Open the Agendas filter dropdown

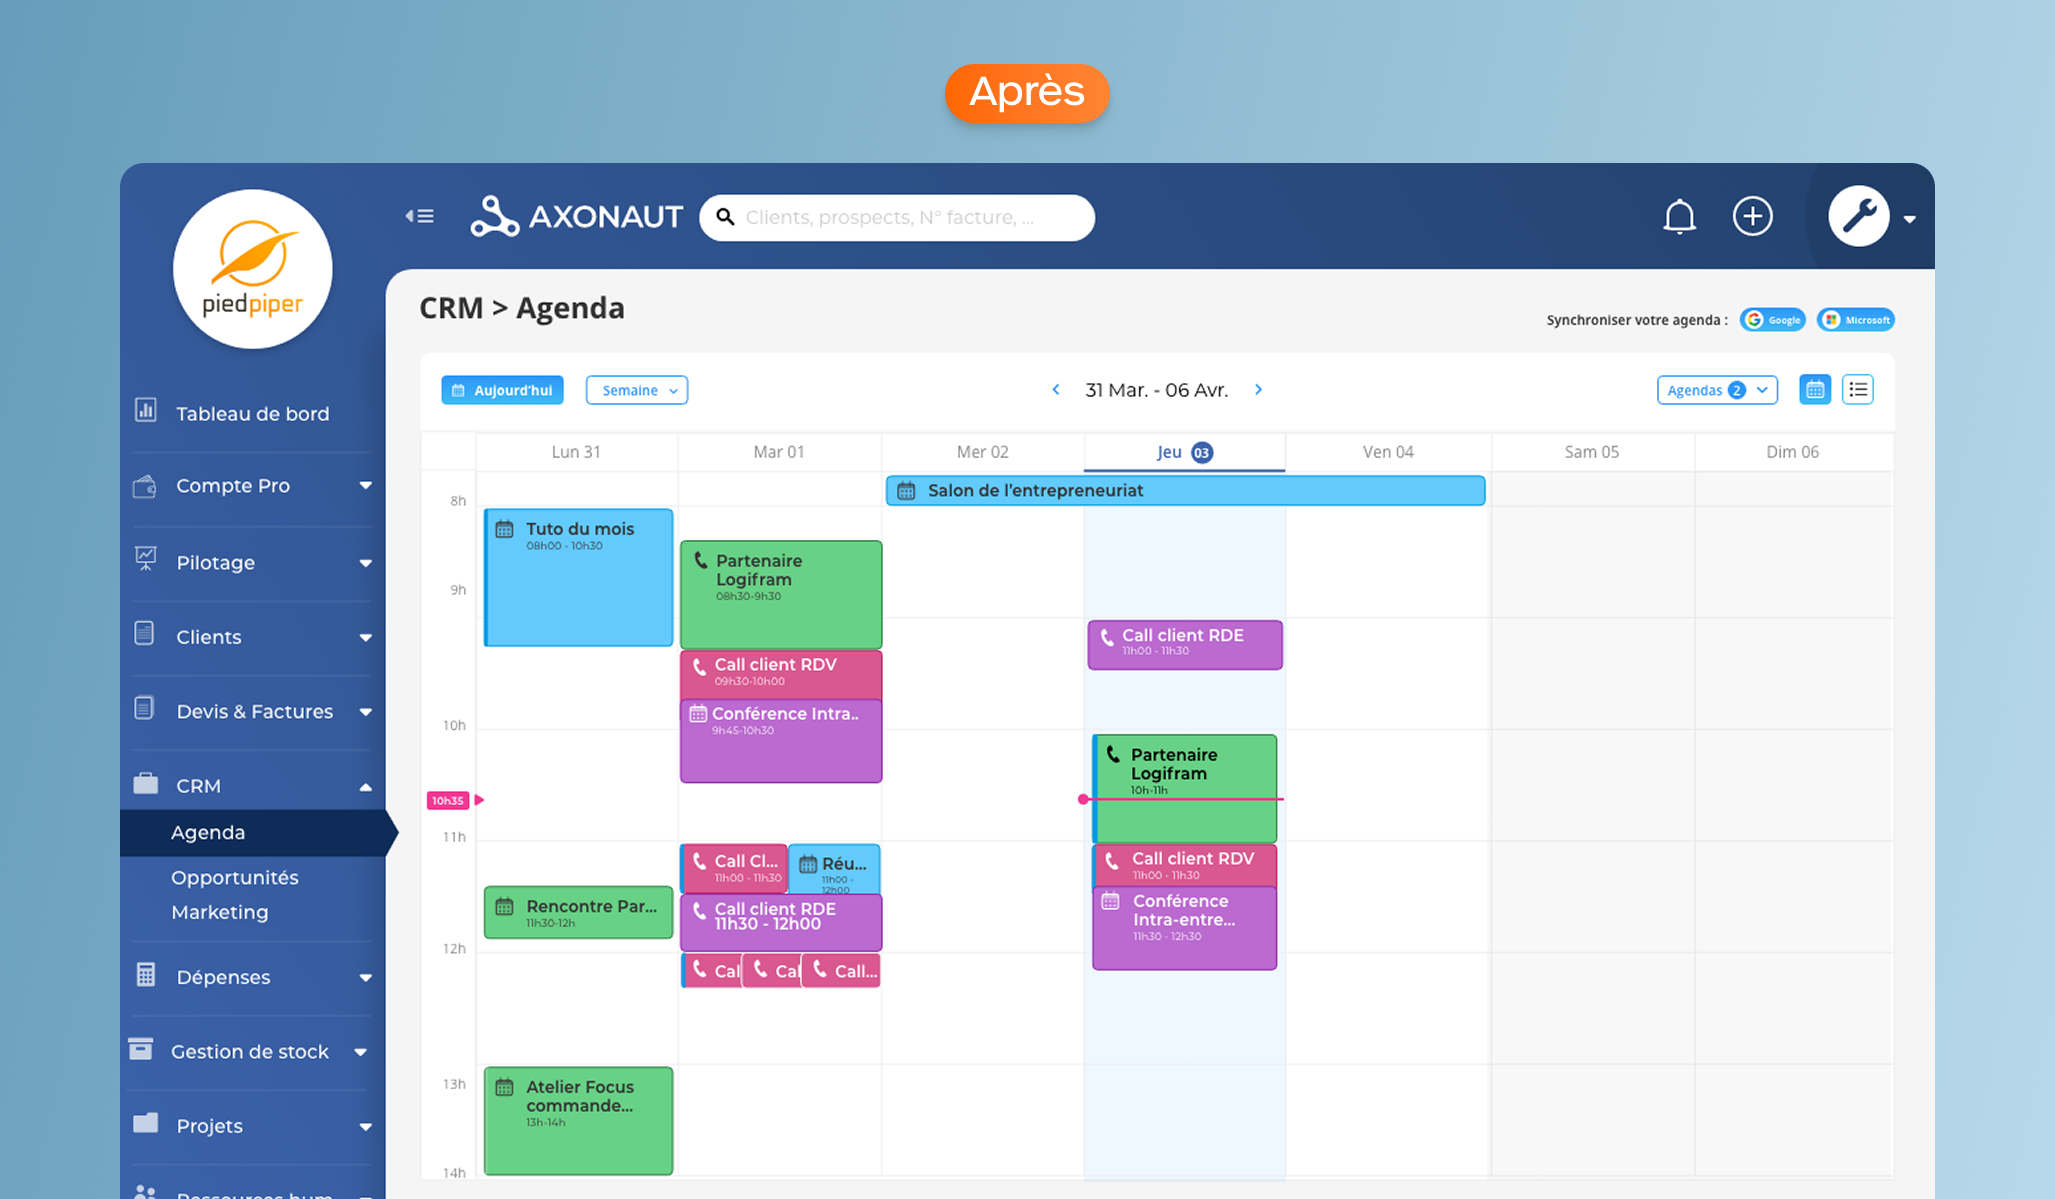[1717, 390]
